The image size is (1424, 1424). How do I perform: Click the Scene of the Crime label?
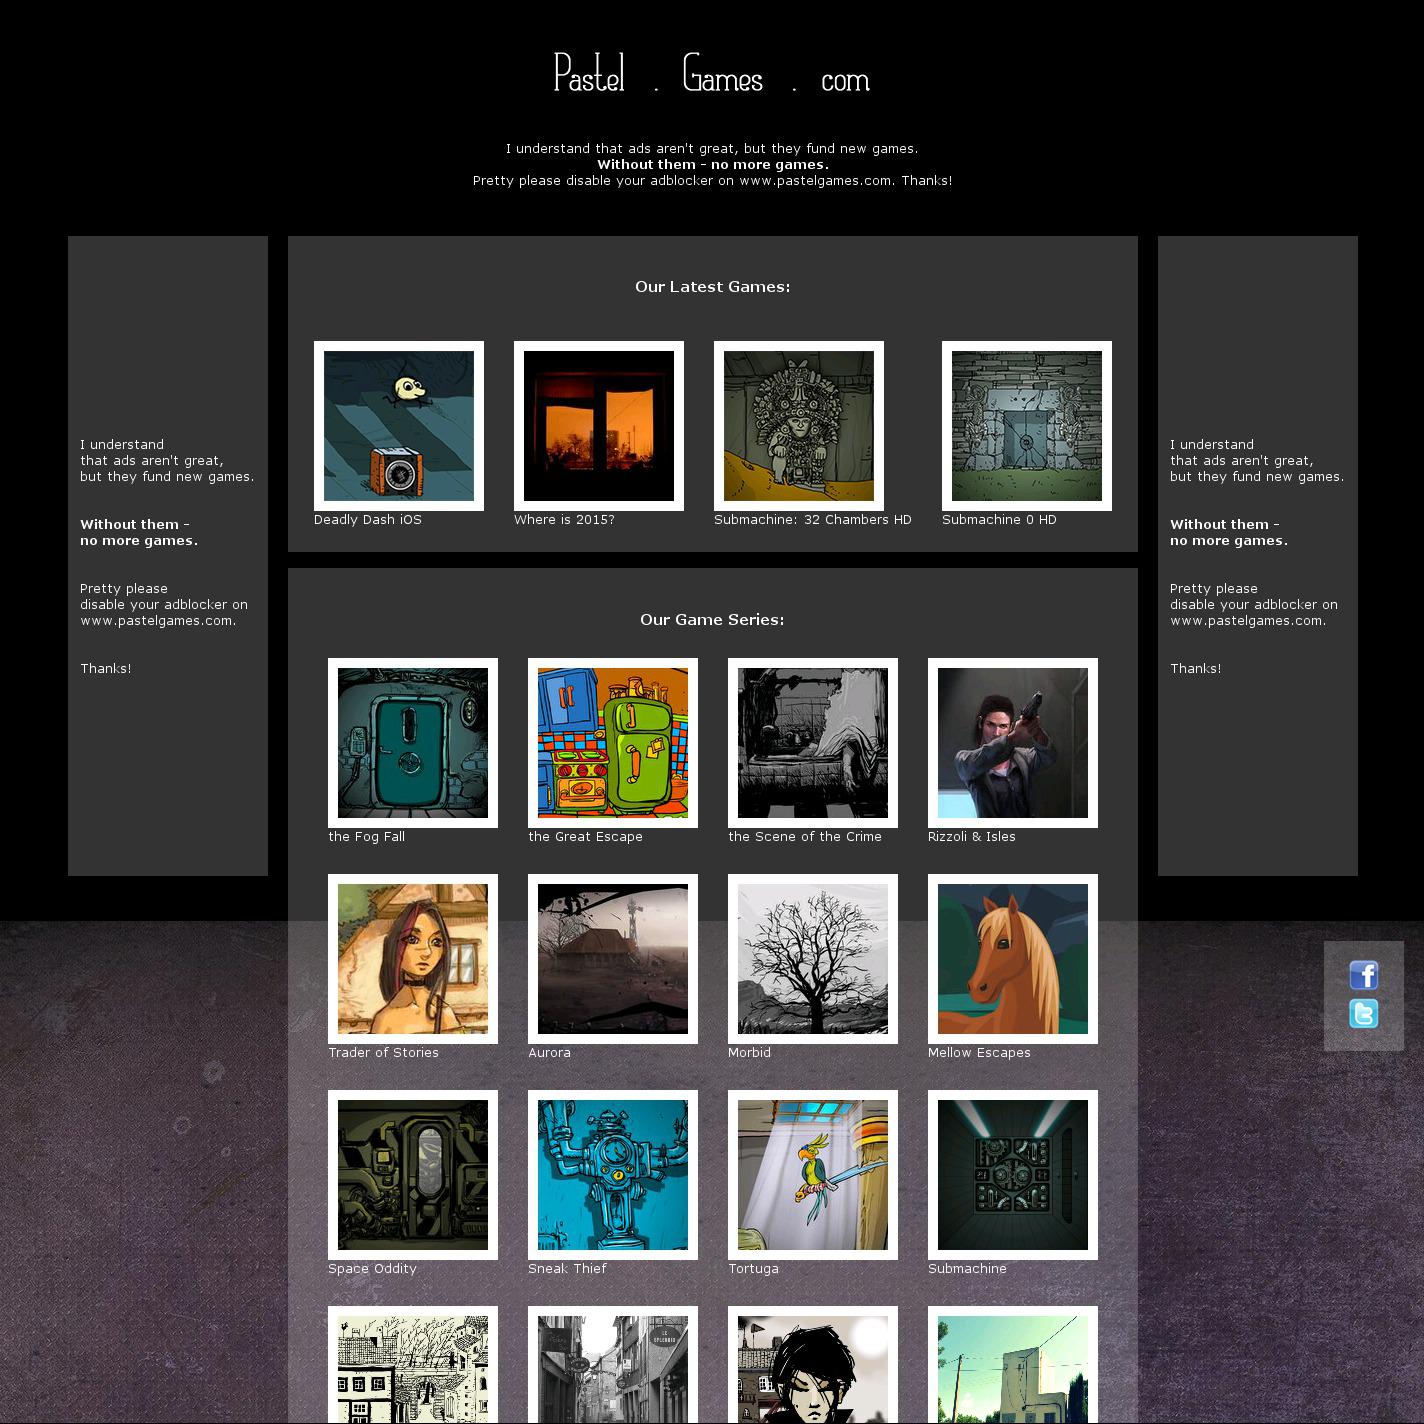[x=805, y=837]
